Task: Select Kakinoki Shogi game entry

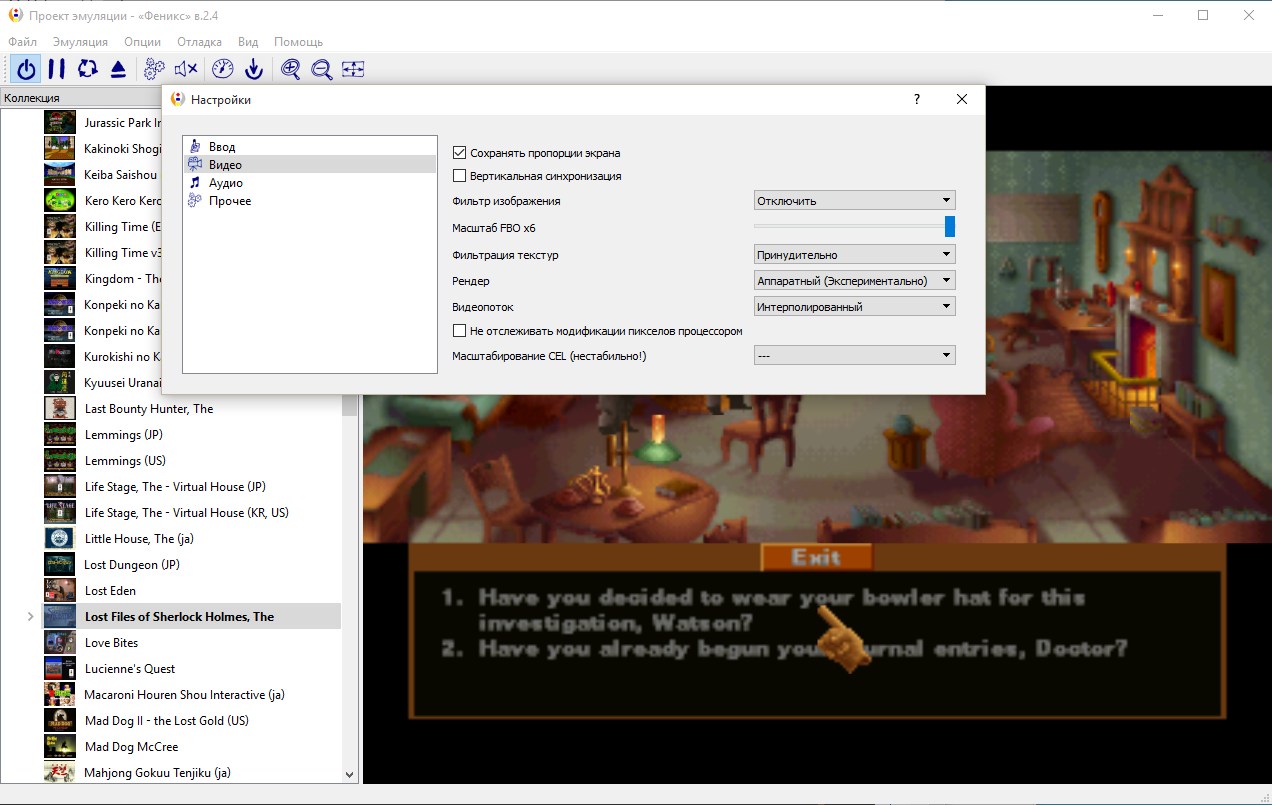Action: [122, 148]
